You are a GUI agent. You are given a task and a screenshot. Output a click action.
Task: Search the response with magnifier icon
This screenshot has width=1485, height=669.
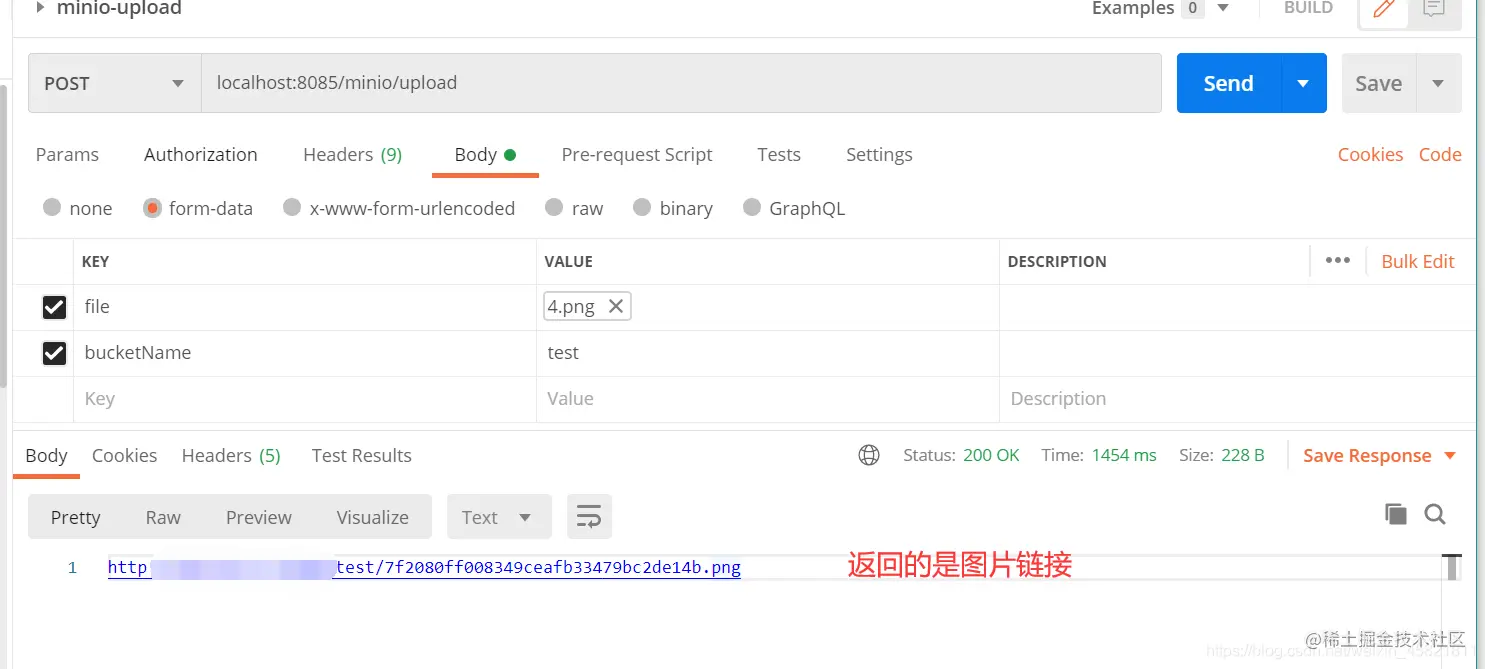pyautogui.click(x=1435, y=514)
